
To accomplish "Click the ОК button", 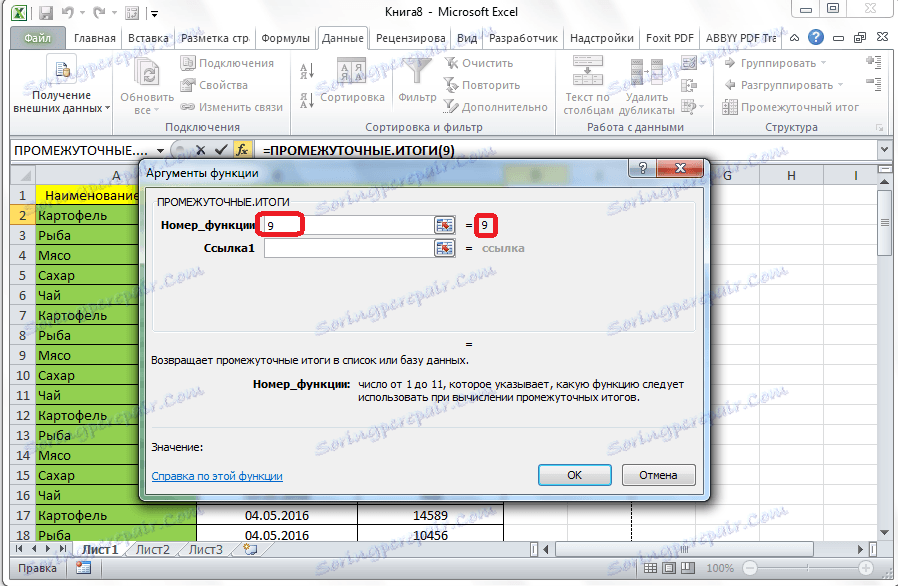I will coord(574,475).
